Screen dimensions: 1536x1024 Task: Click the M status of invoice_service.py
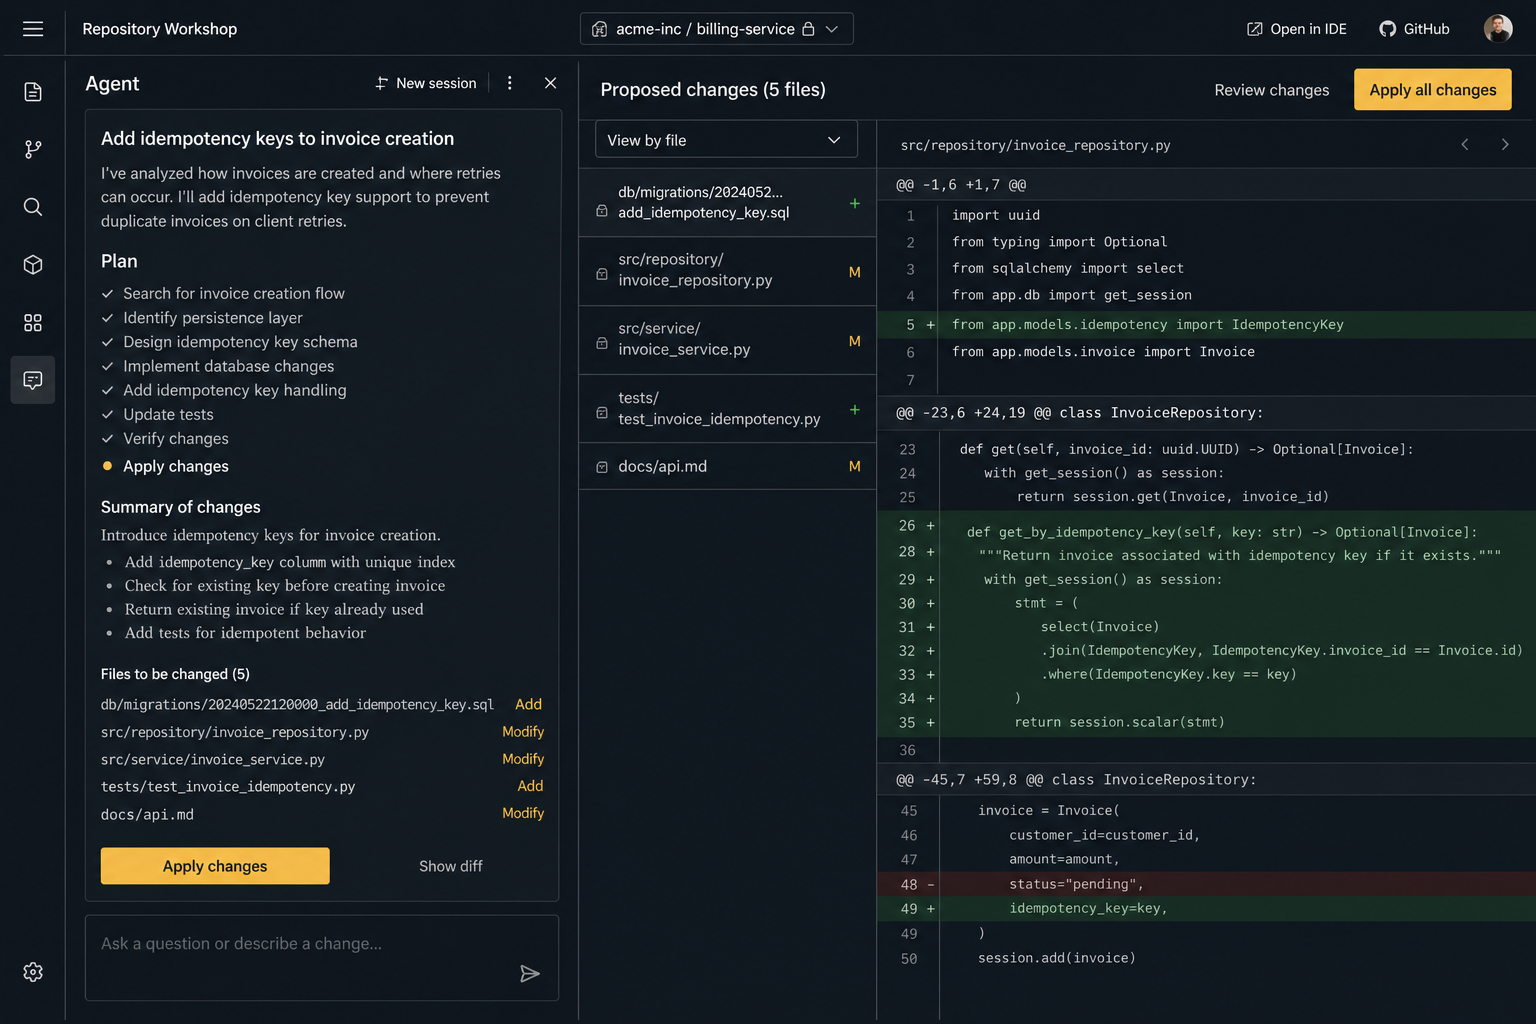(855, 341)
